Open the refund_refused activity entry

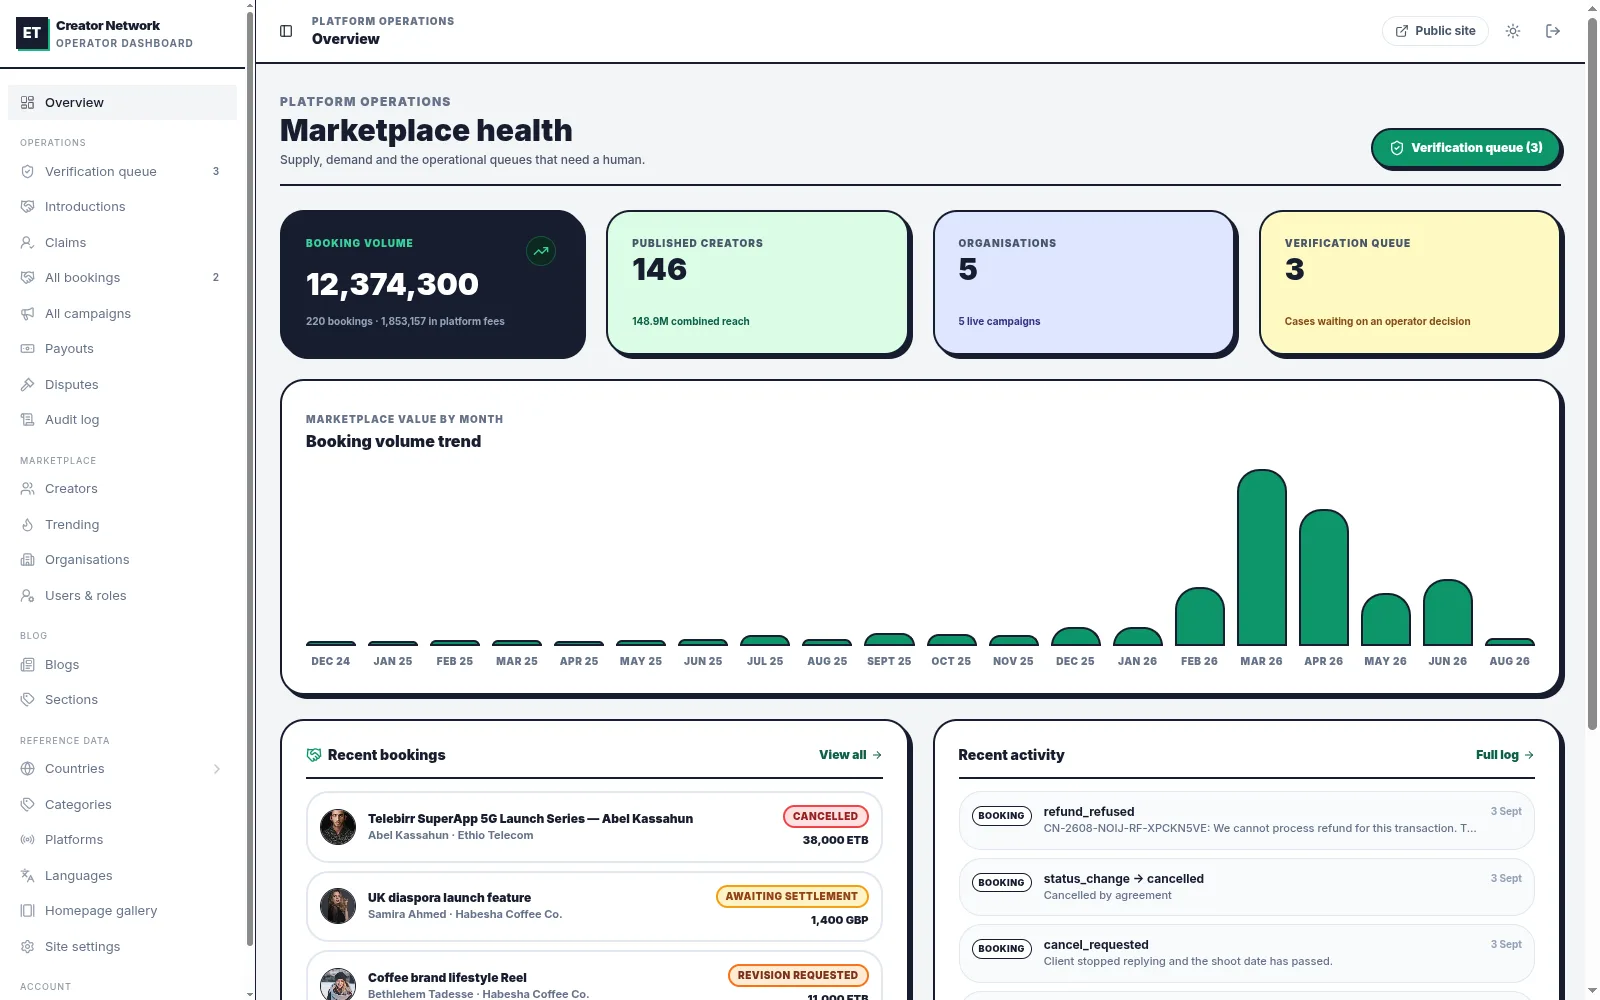pos(1246,820)
